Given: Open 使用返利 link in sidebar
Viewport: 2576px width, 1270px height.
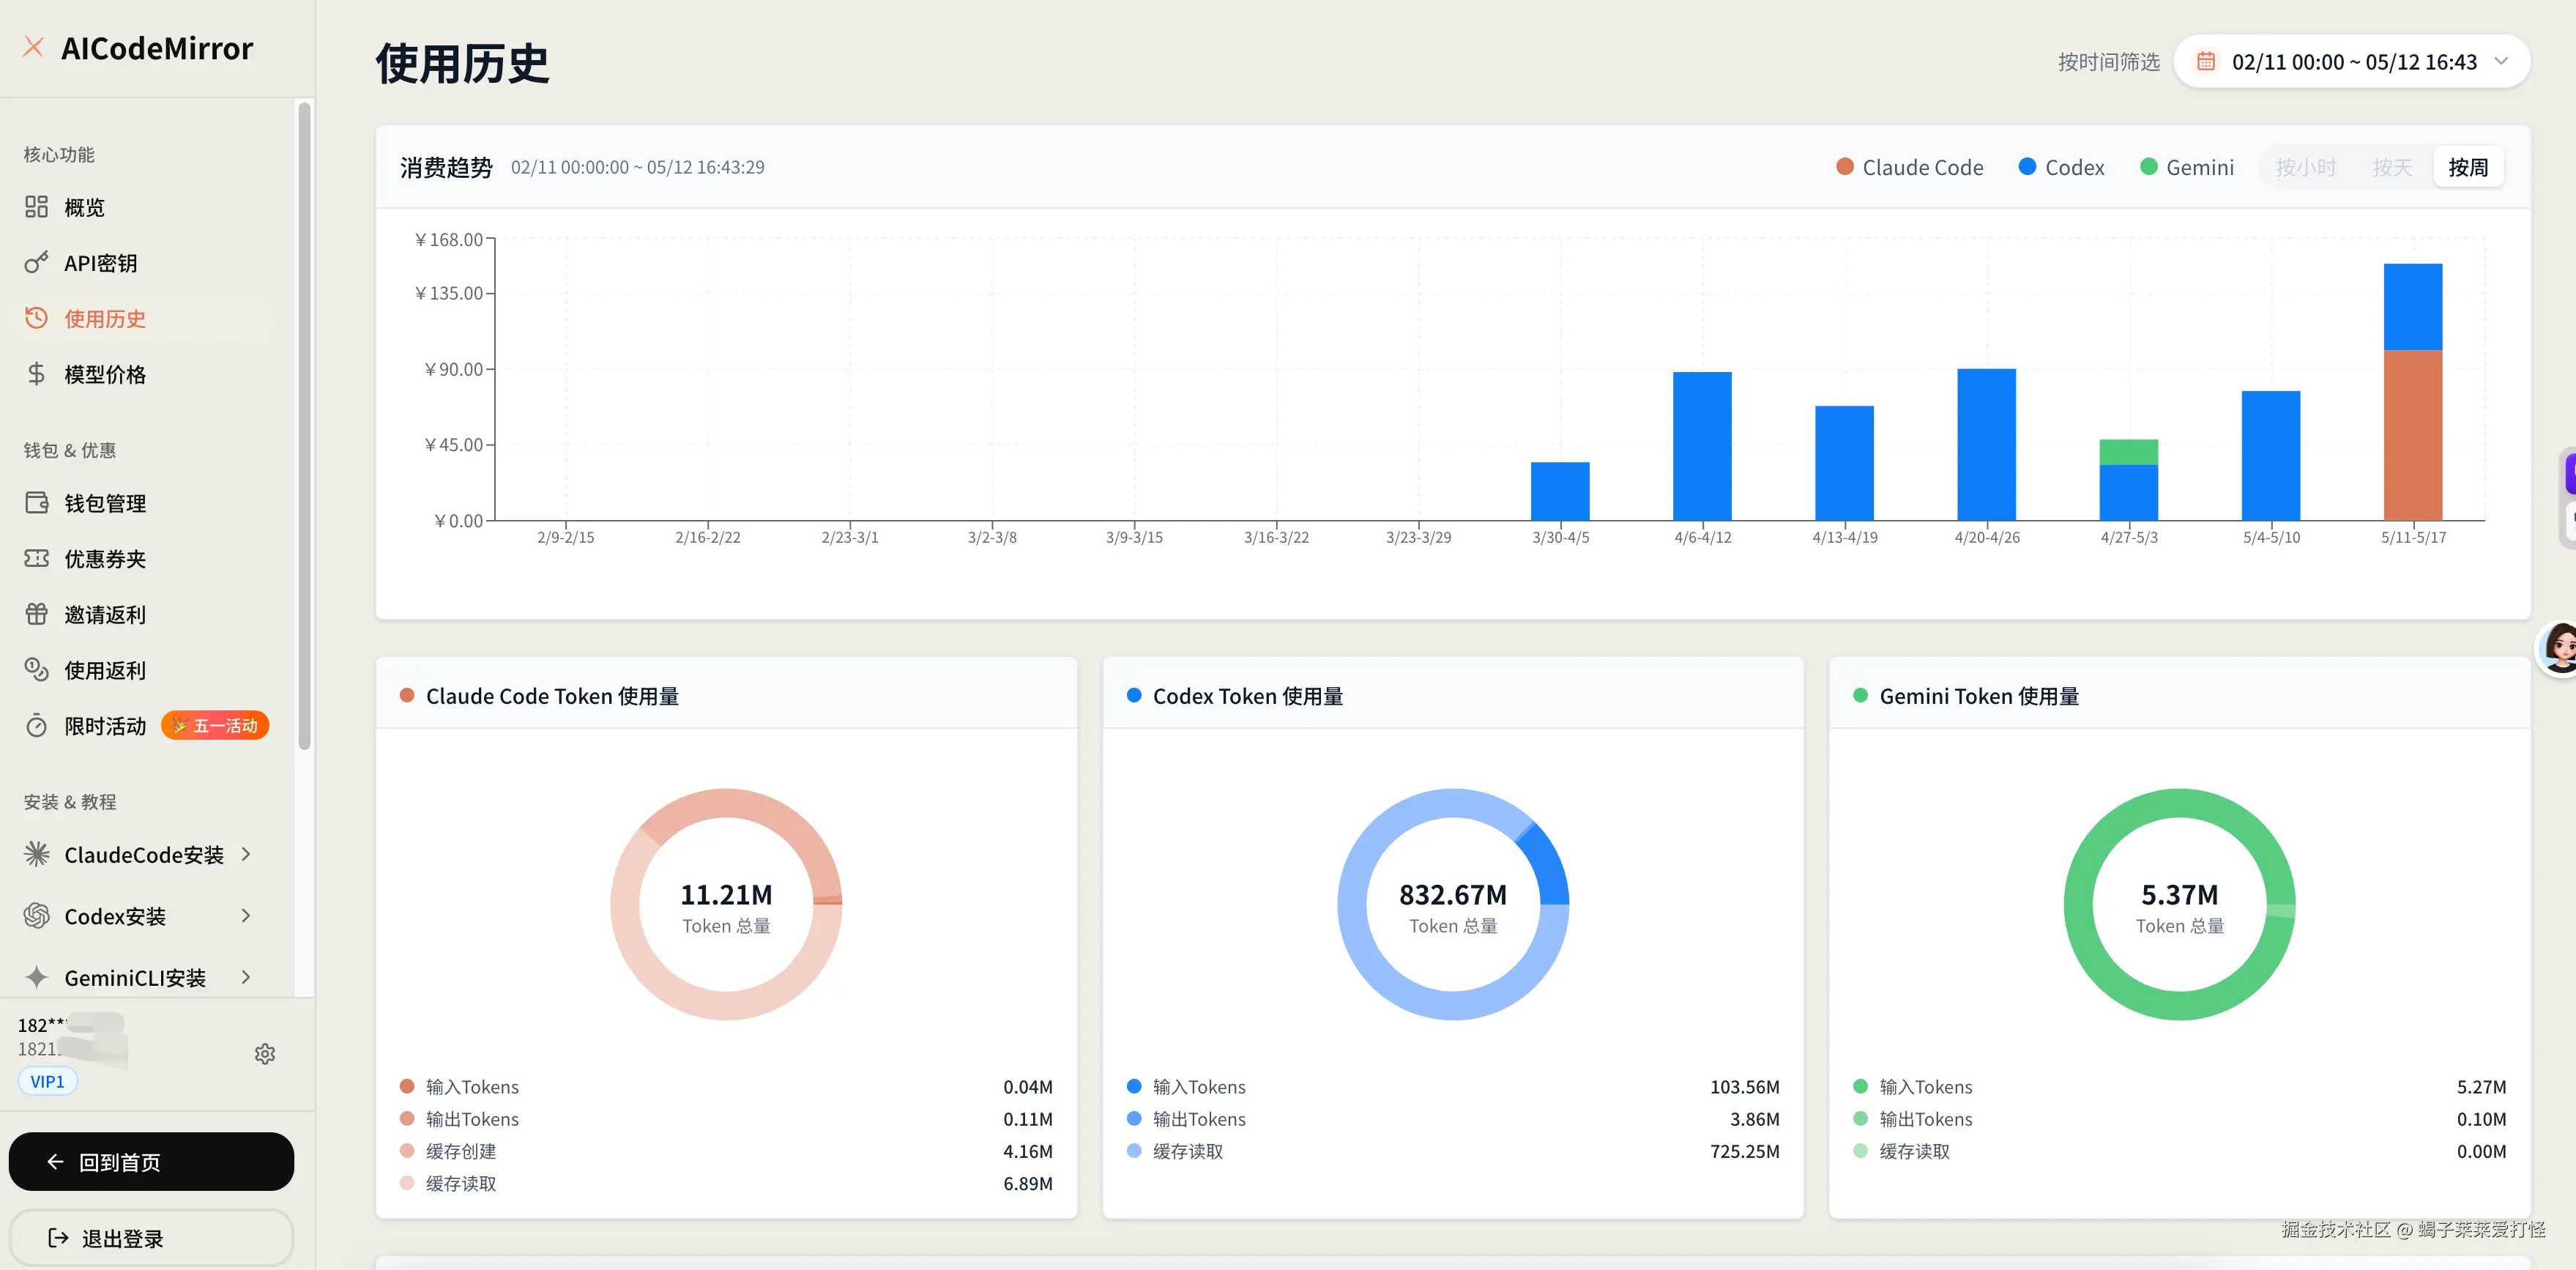Looking at the screenshot, I should point(148,670).
